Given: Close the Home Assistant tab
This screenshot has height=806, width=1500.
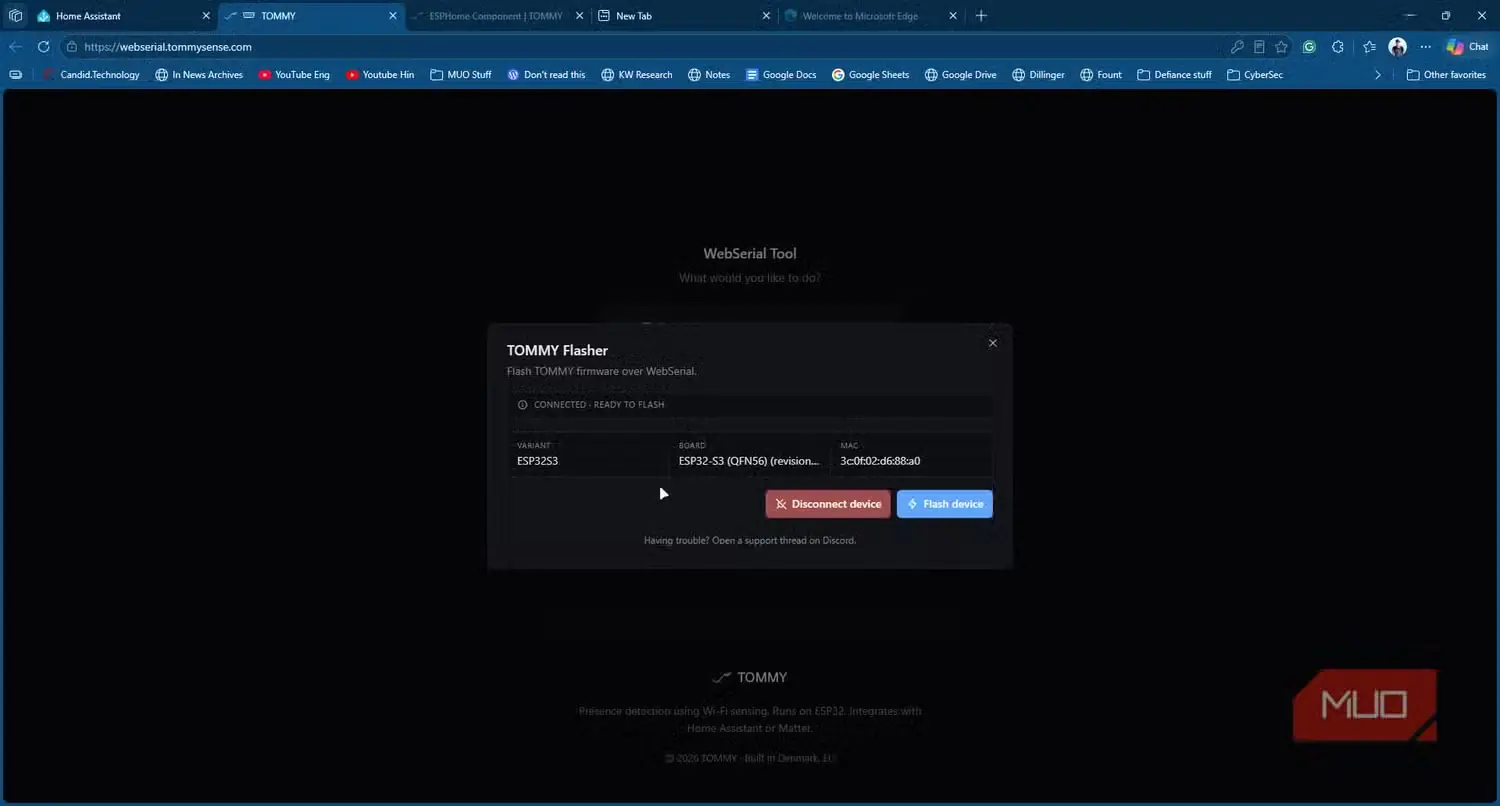Looking at the screenshot, I should [x=206, y=16].
